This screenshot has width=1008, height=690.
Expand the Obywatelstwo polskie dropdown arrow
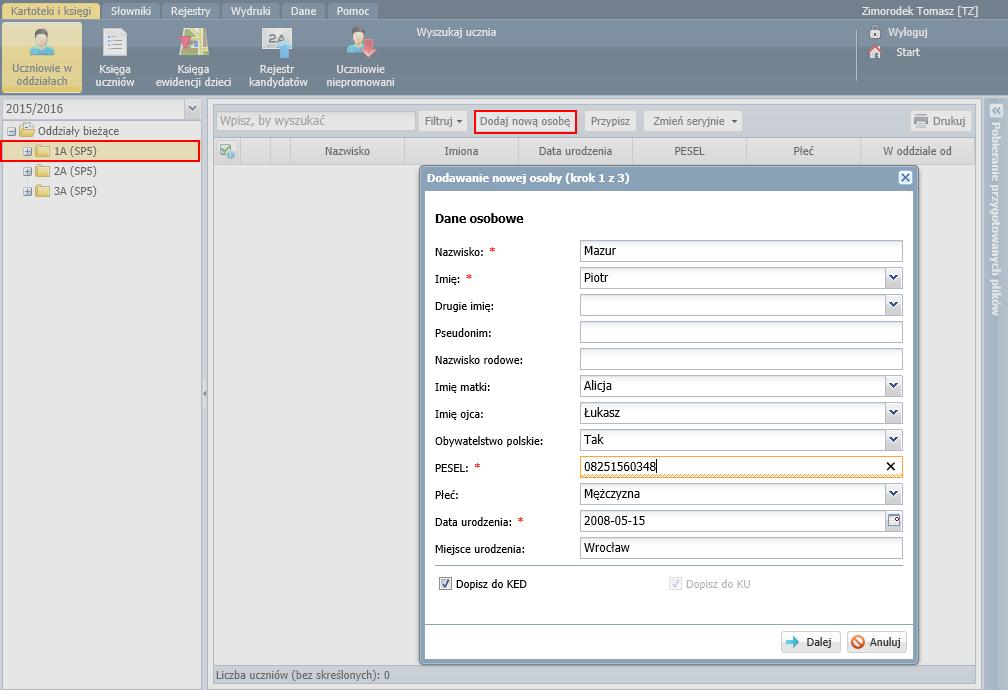pyautogui.click(x=894, y=440)
